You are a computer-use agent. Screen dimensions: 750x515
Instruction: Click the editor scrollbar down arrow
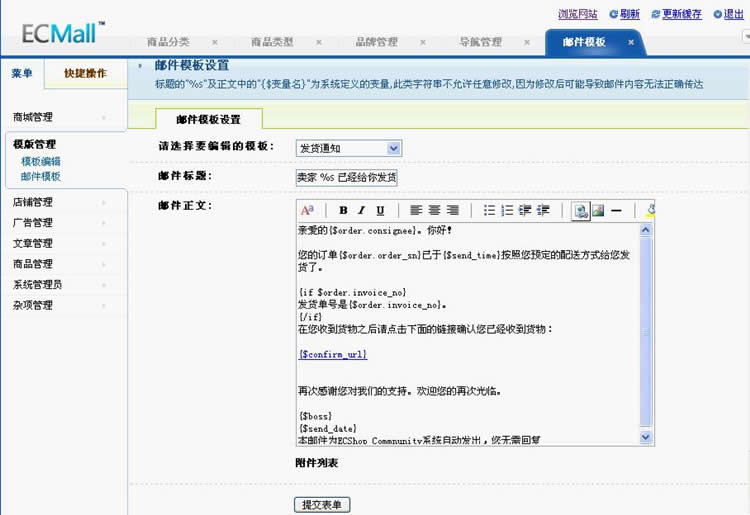pos(646,437)
